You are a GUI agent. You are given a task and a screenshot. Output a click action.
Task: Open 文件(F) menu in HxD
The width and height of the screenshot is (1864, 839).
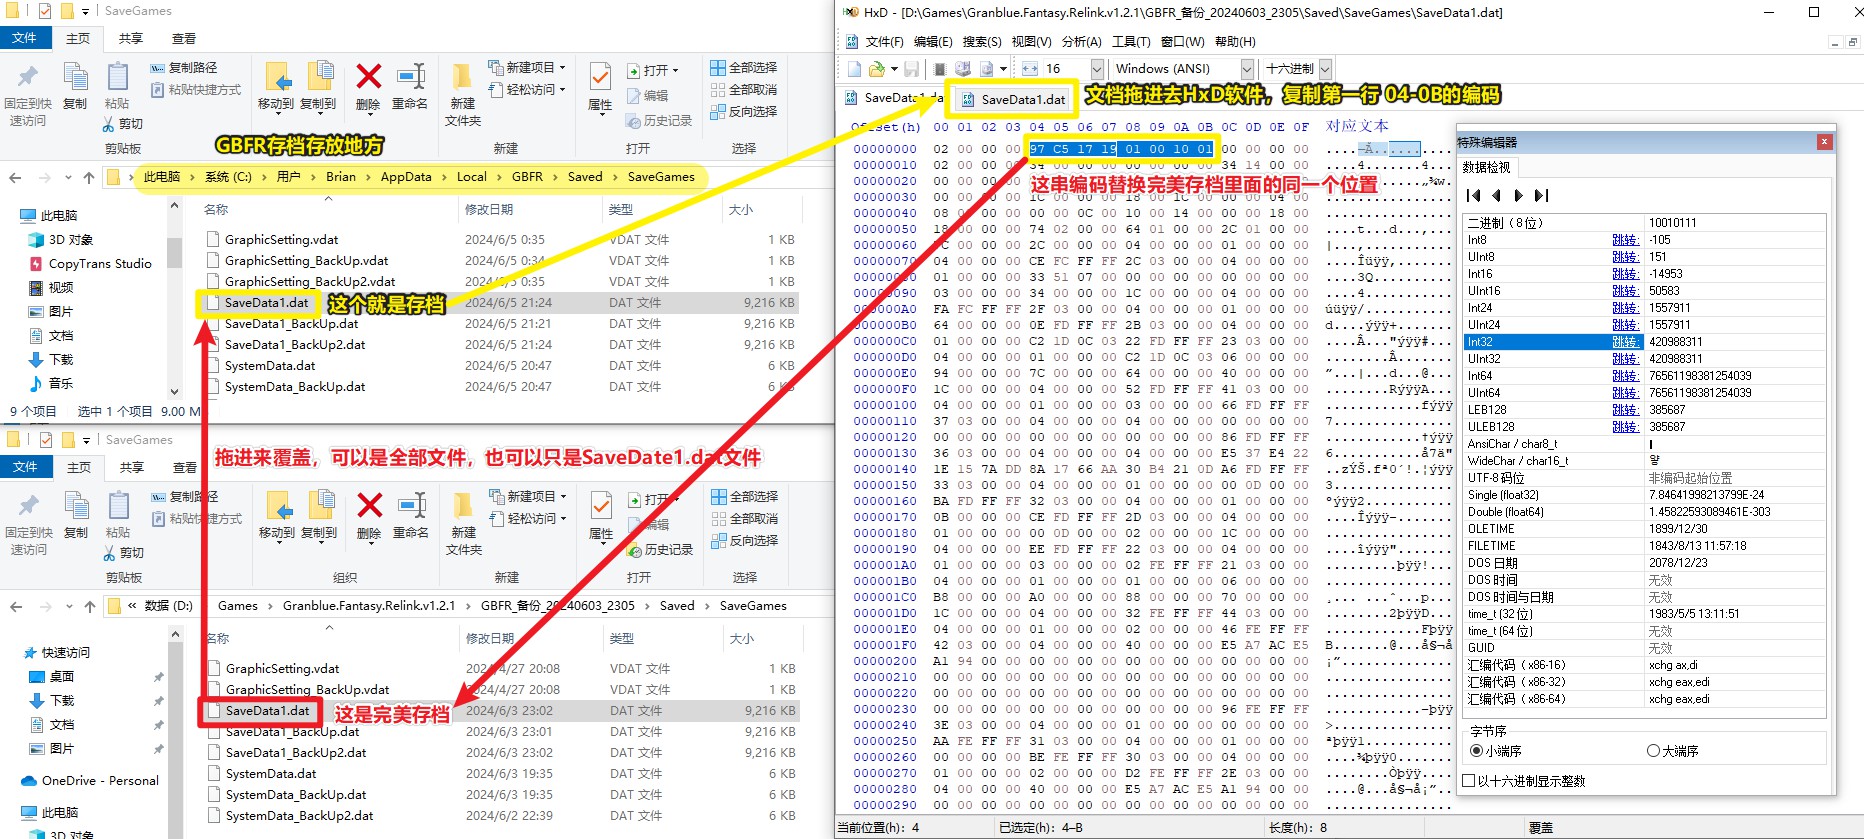pyautogui.click(x=884, y=42)
